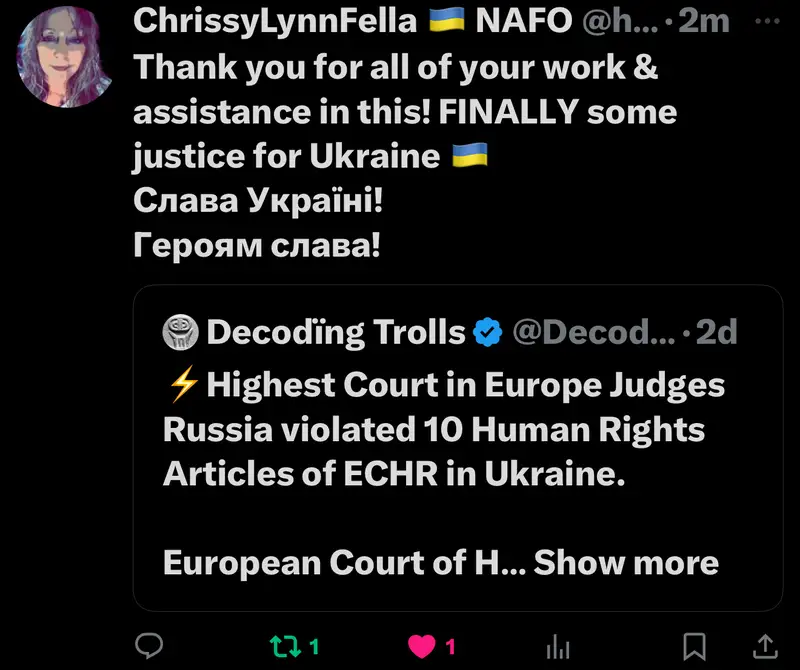Toggle the bookmark icon
This screenshot has width=800, height=670.
click(x=694, y=647)
